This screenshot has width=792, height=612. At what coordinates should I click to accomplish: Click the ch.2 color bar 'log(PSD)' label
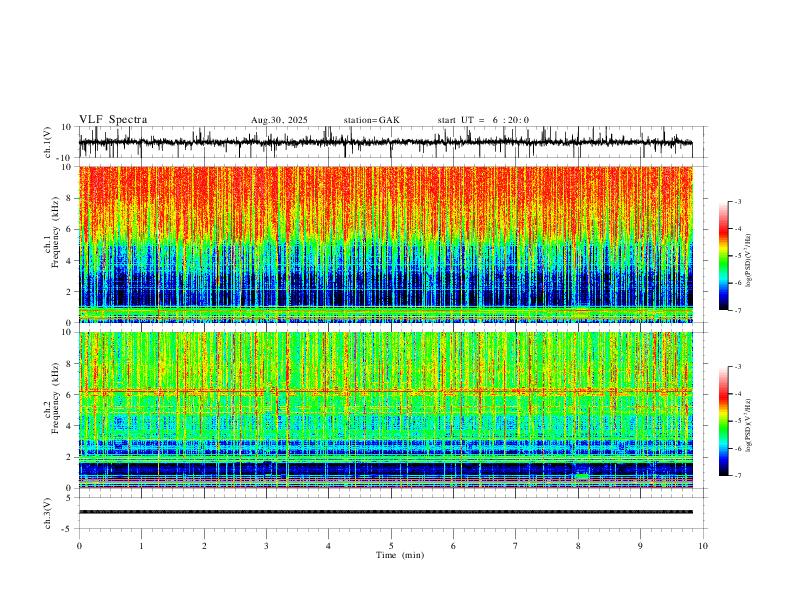749,425
